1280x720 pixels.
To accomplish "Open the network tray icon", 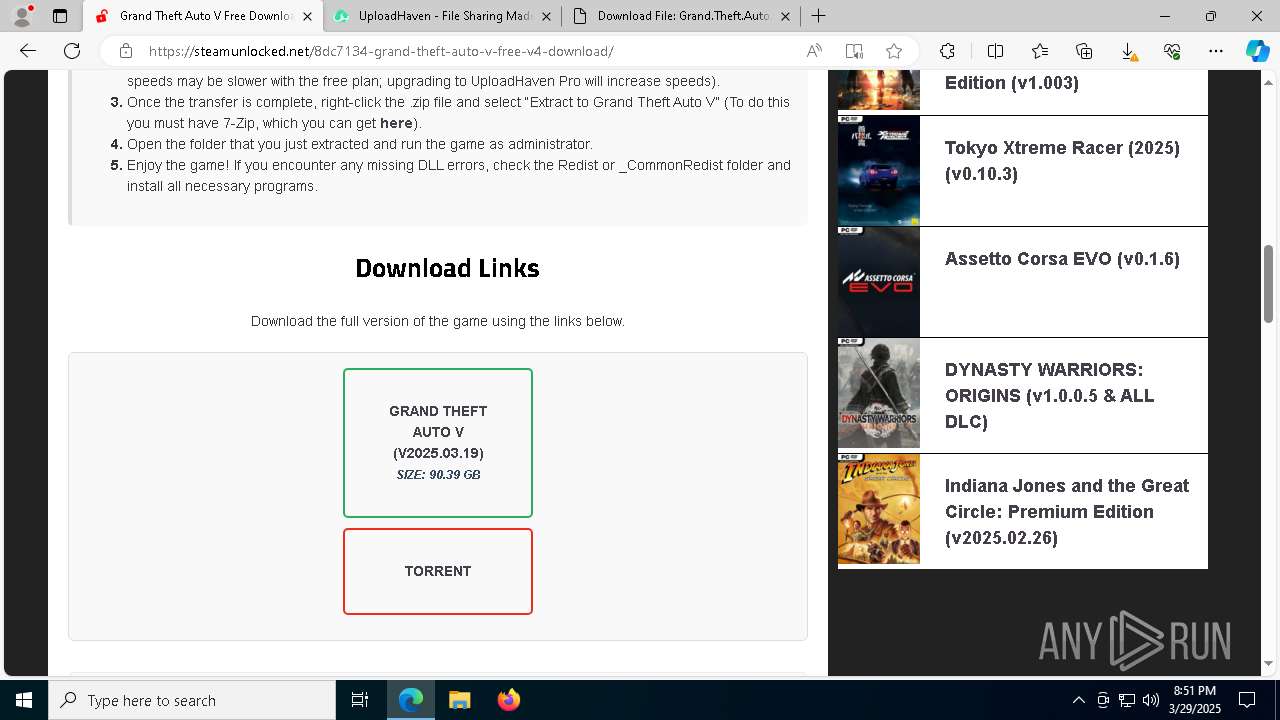I will (x=1127, y=700).
